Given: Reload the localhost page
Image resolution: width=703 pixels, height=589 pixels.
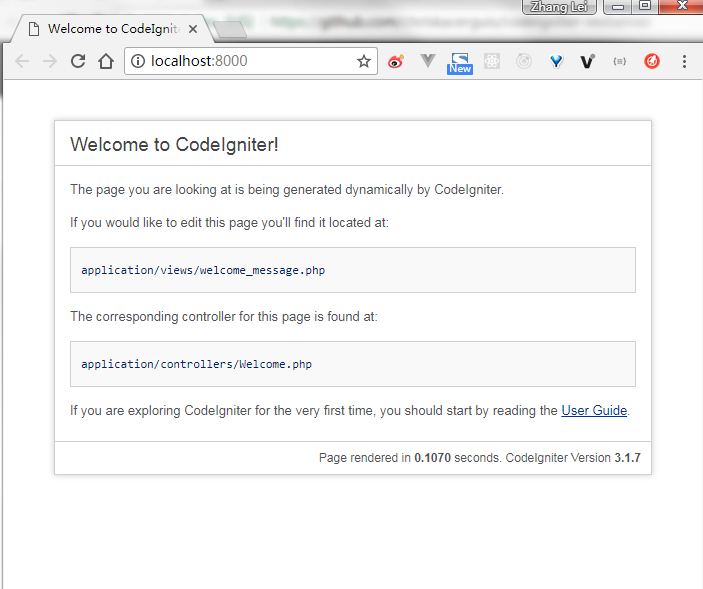Looking at the screenshot, I should (78, 61).
